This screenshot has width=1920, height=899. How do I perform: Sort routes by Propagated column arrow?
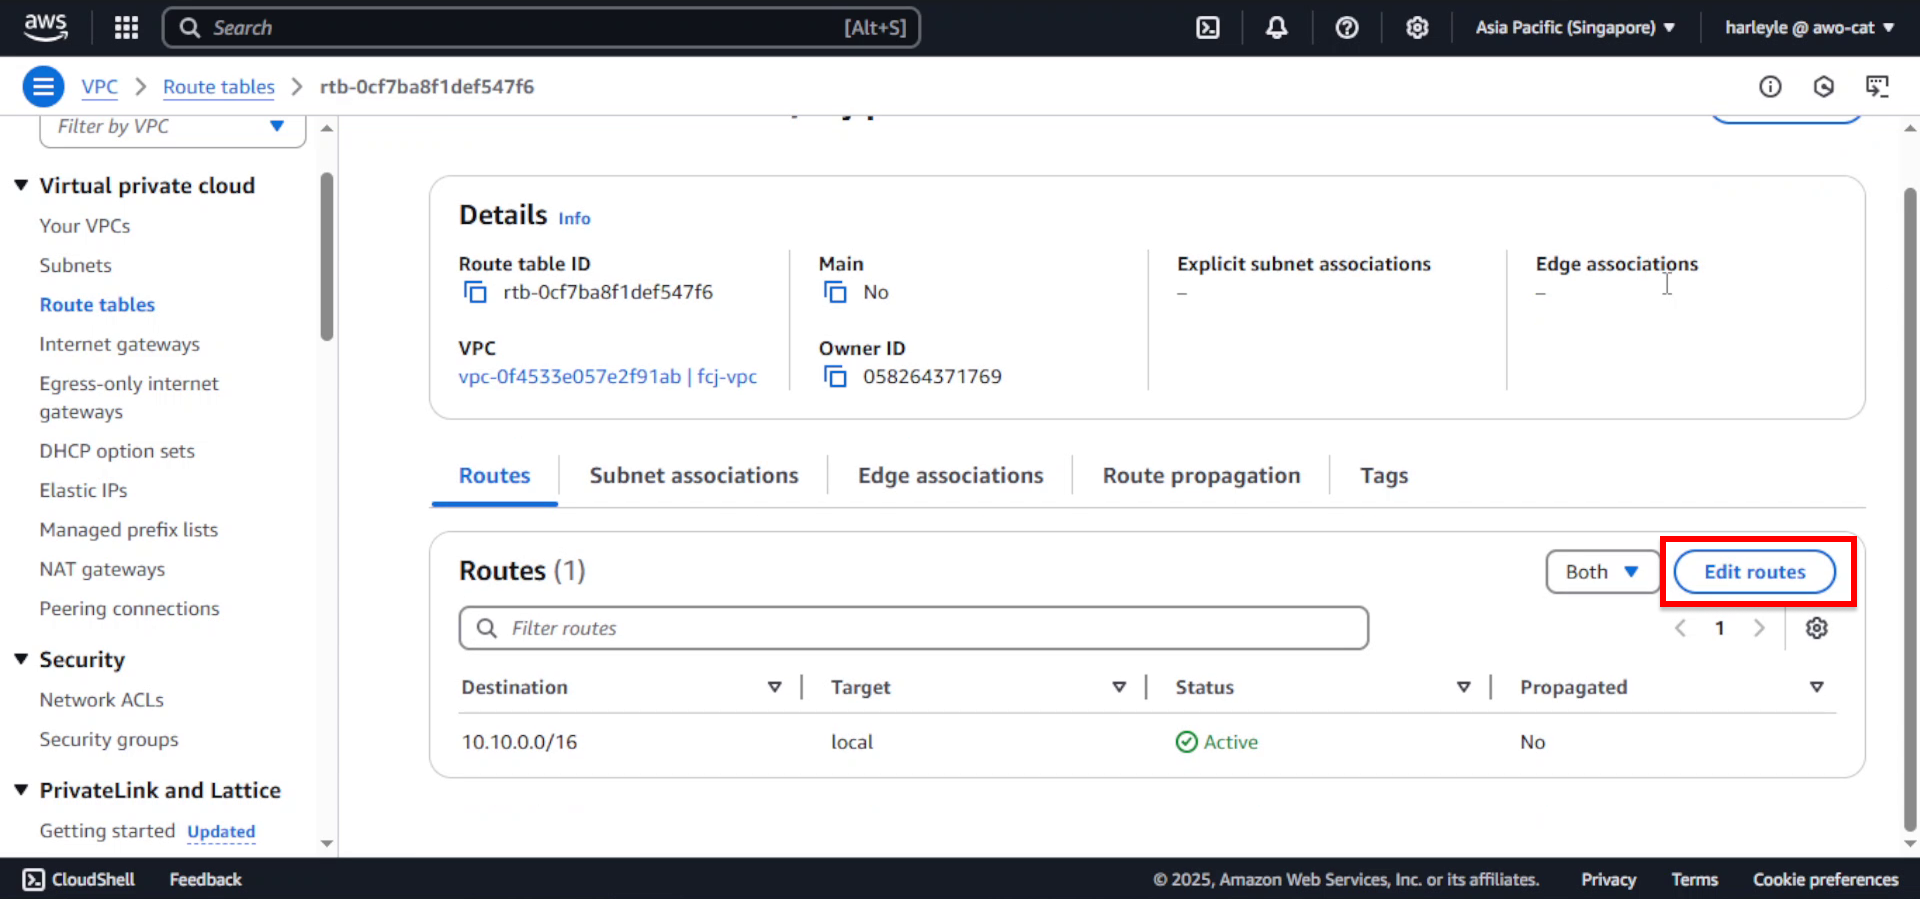(x=1817, y=687)
